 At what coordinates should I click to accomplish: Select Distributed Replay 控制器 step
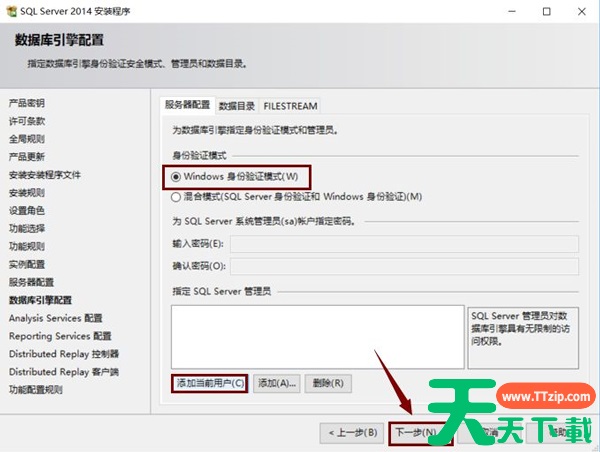click(64, 354)
